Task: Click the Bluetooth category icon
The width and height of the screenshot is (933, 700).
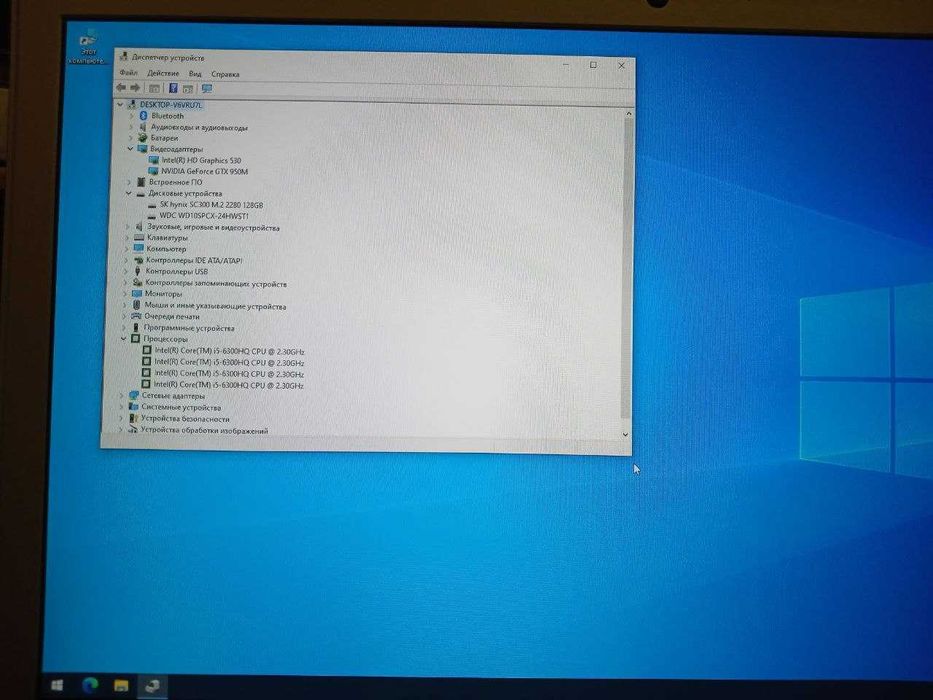Action: click(x=143, y=115)
